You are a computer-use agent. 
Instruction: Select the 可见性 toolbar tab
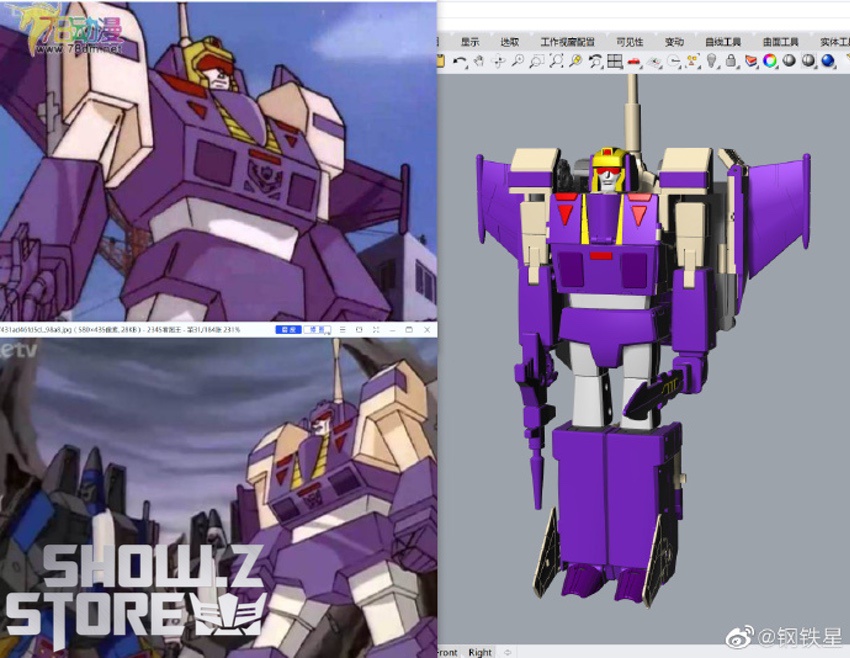coord(629,42)
